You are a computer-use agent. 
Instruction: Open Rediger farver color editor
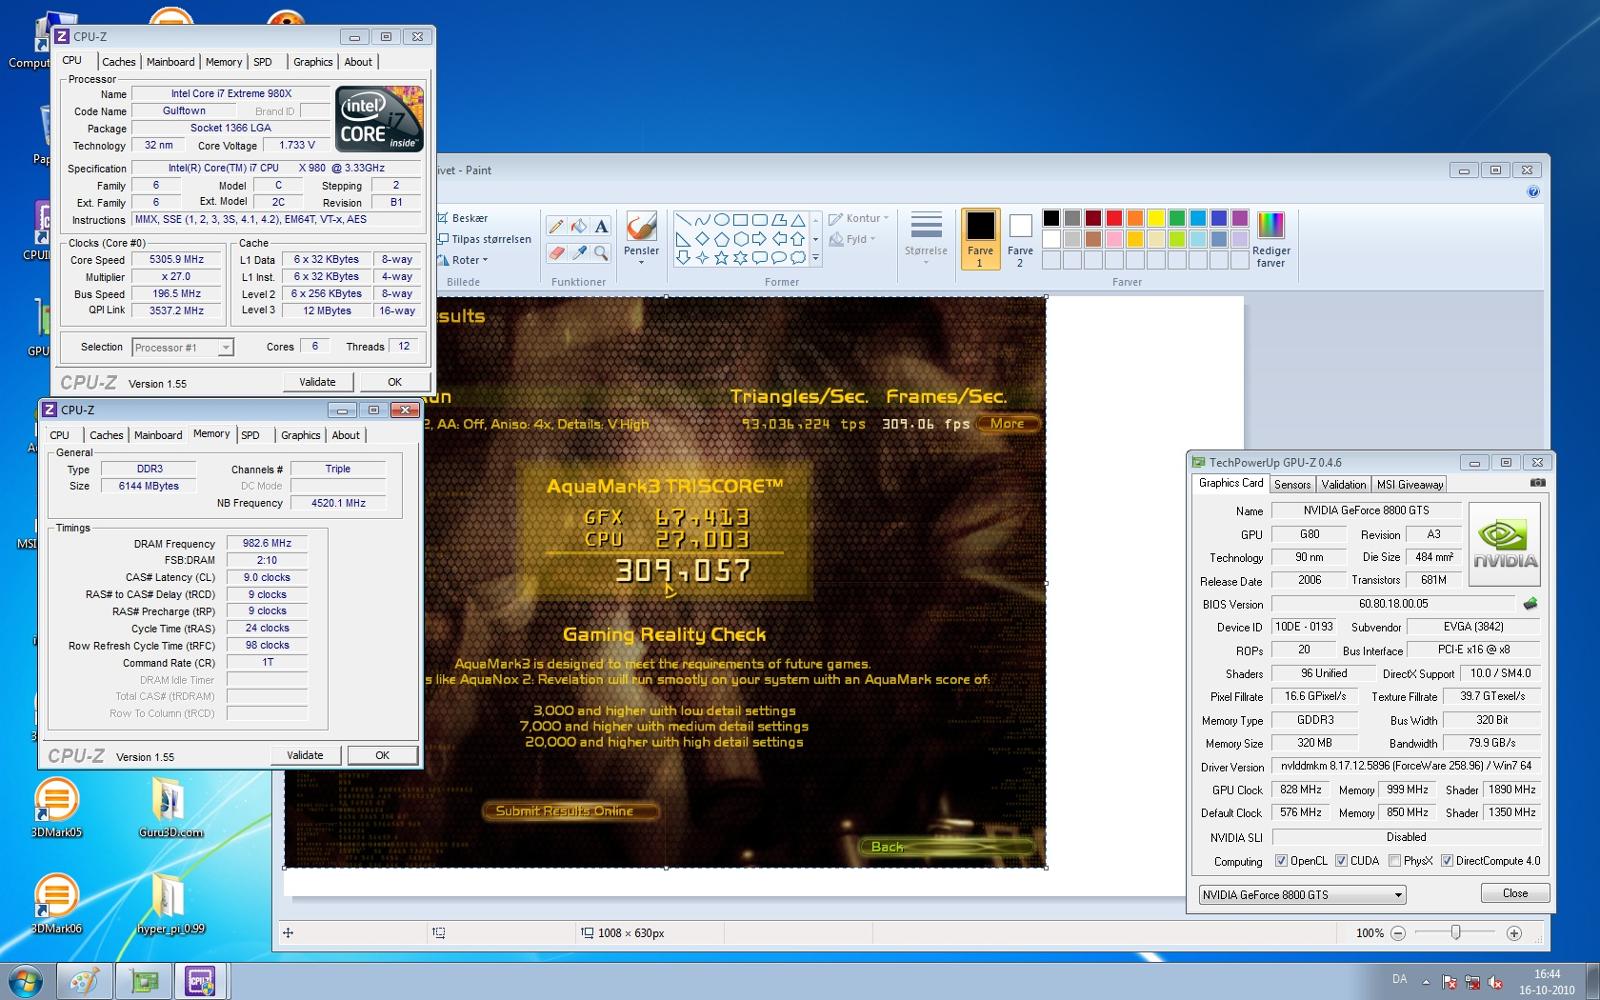(1271, 240)
